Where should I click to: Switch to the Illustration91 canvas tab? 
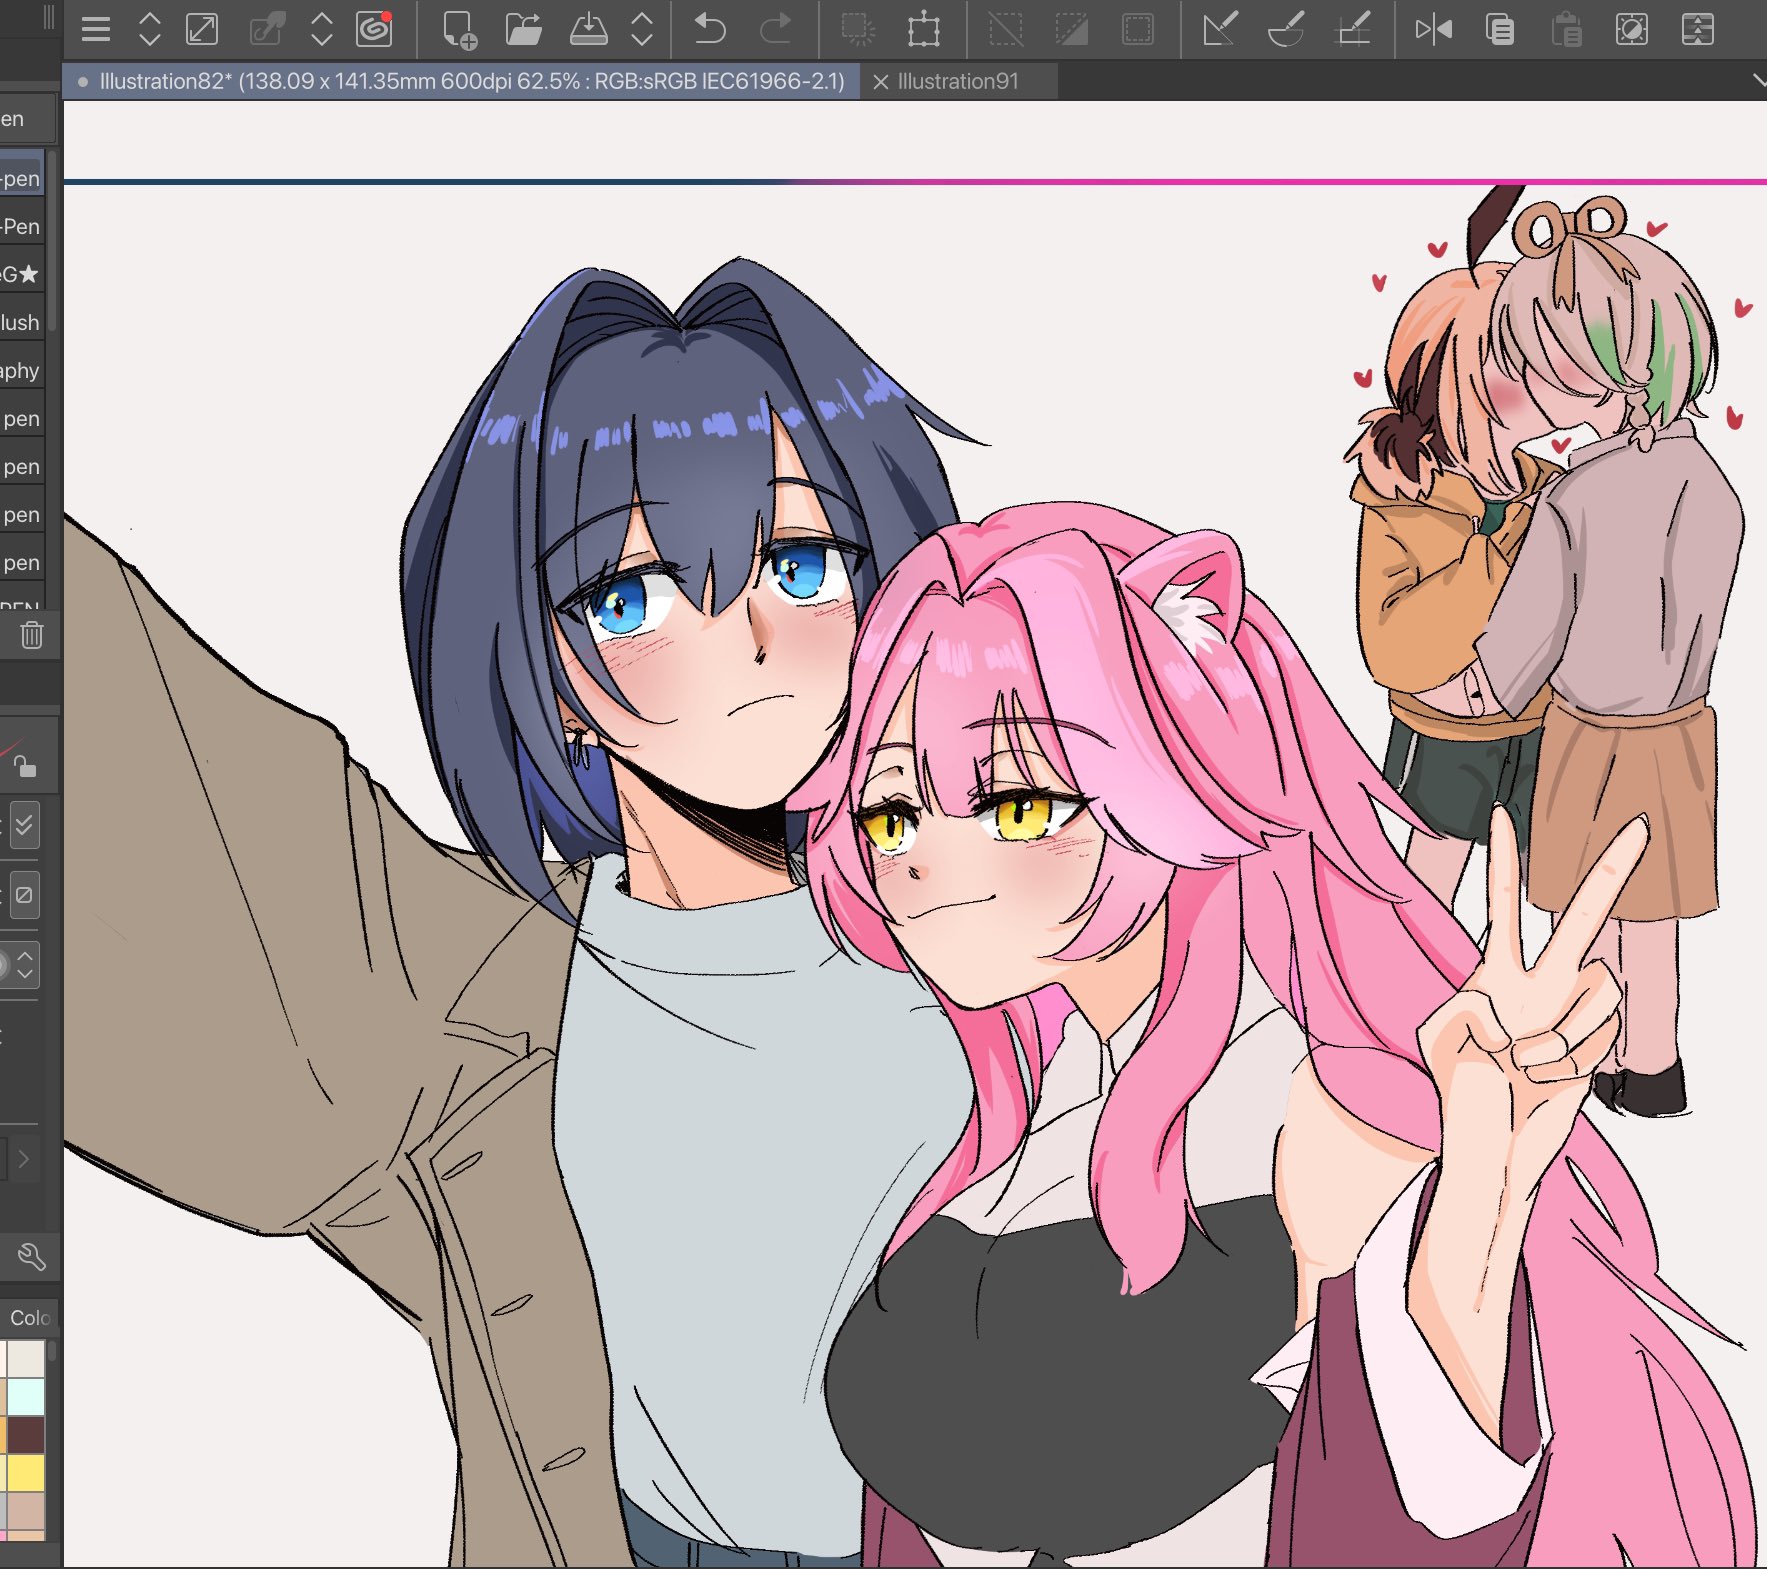tap(958, 81)
